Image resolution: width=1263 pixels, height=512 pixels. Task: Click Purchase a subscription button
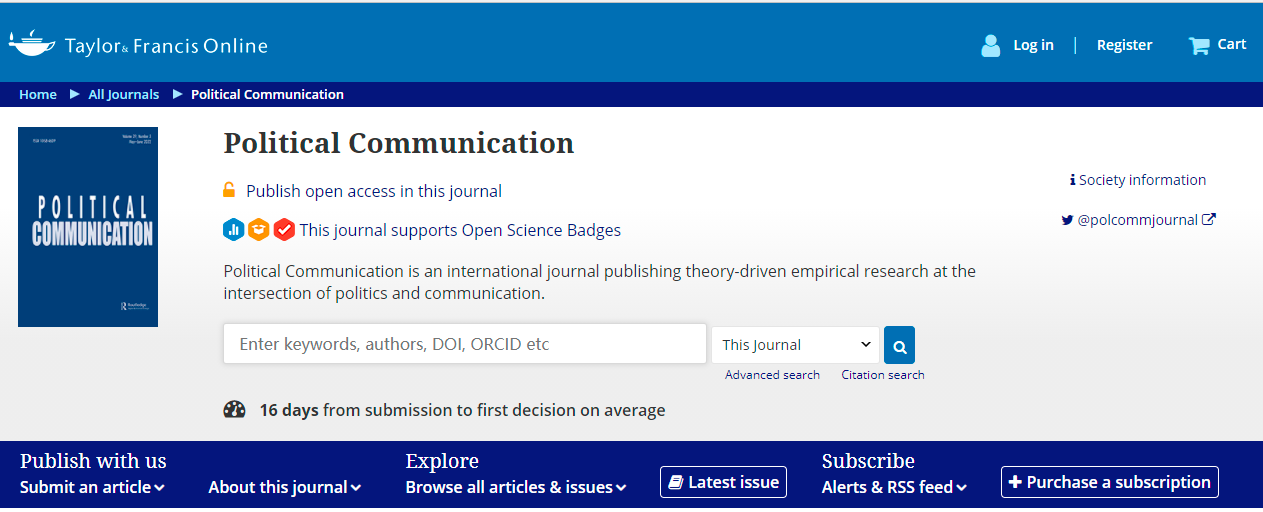[x=1109, y=482]
